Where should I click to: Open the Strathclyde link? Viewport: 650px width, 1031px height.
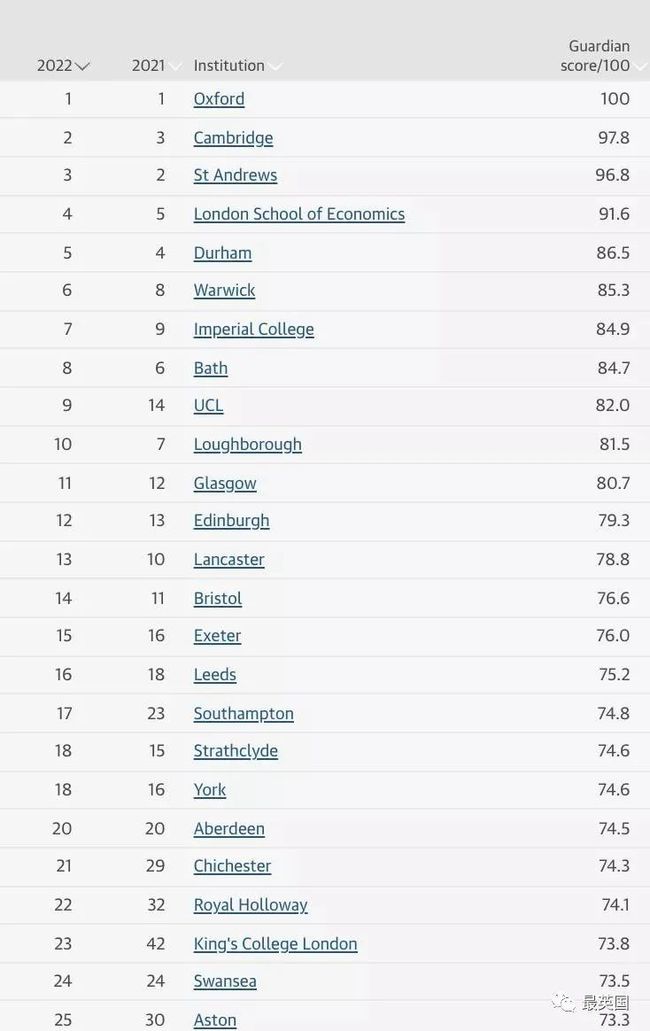[x=235, y=751]
